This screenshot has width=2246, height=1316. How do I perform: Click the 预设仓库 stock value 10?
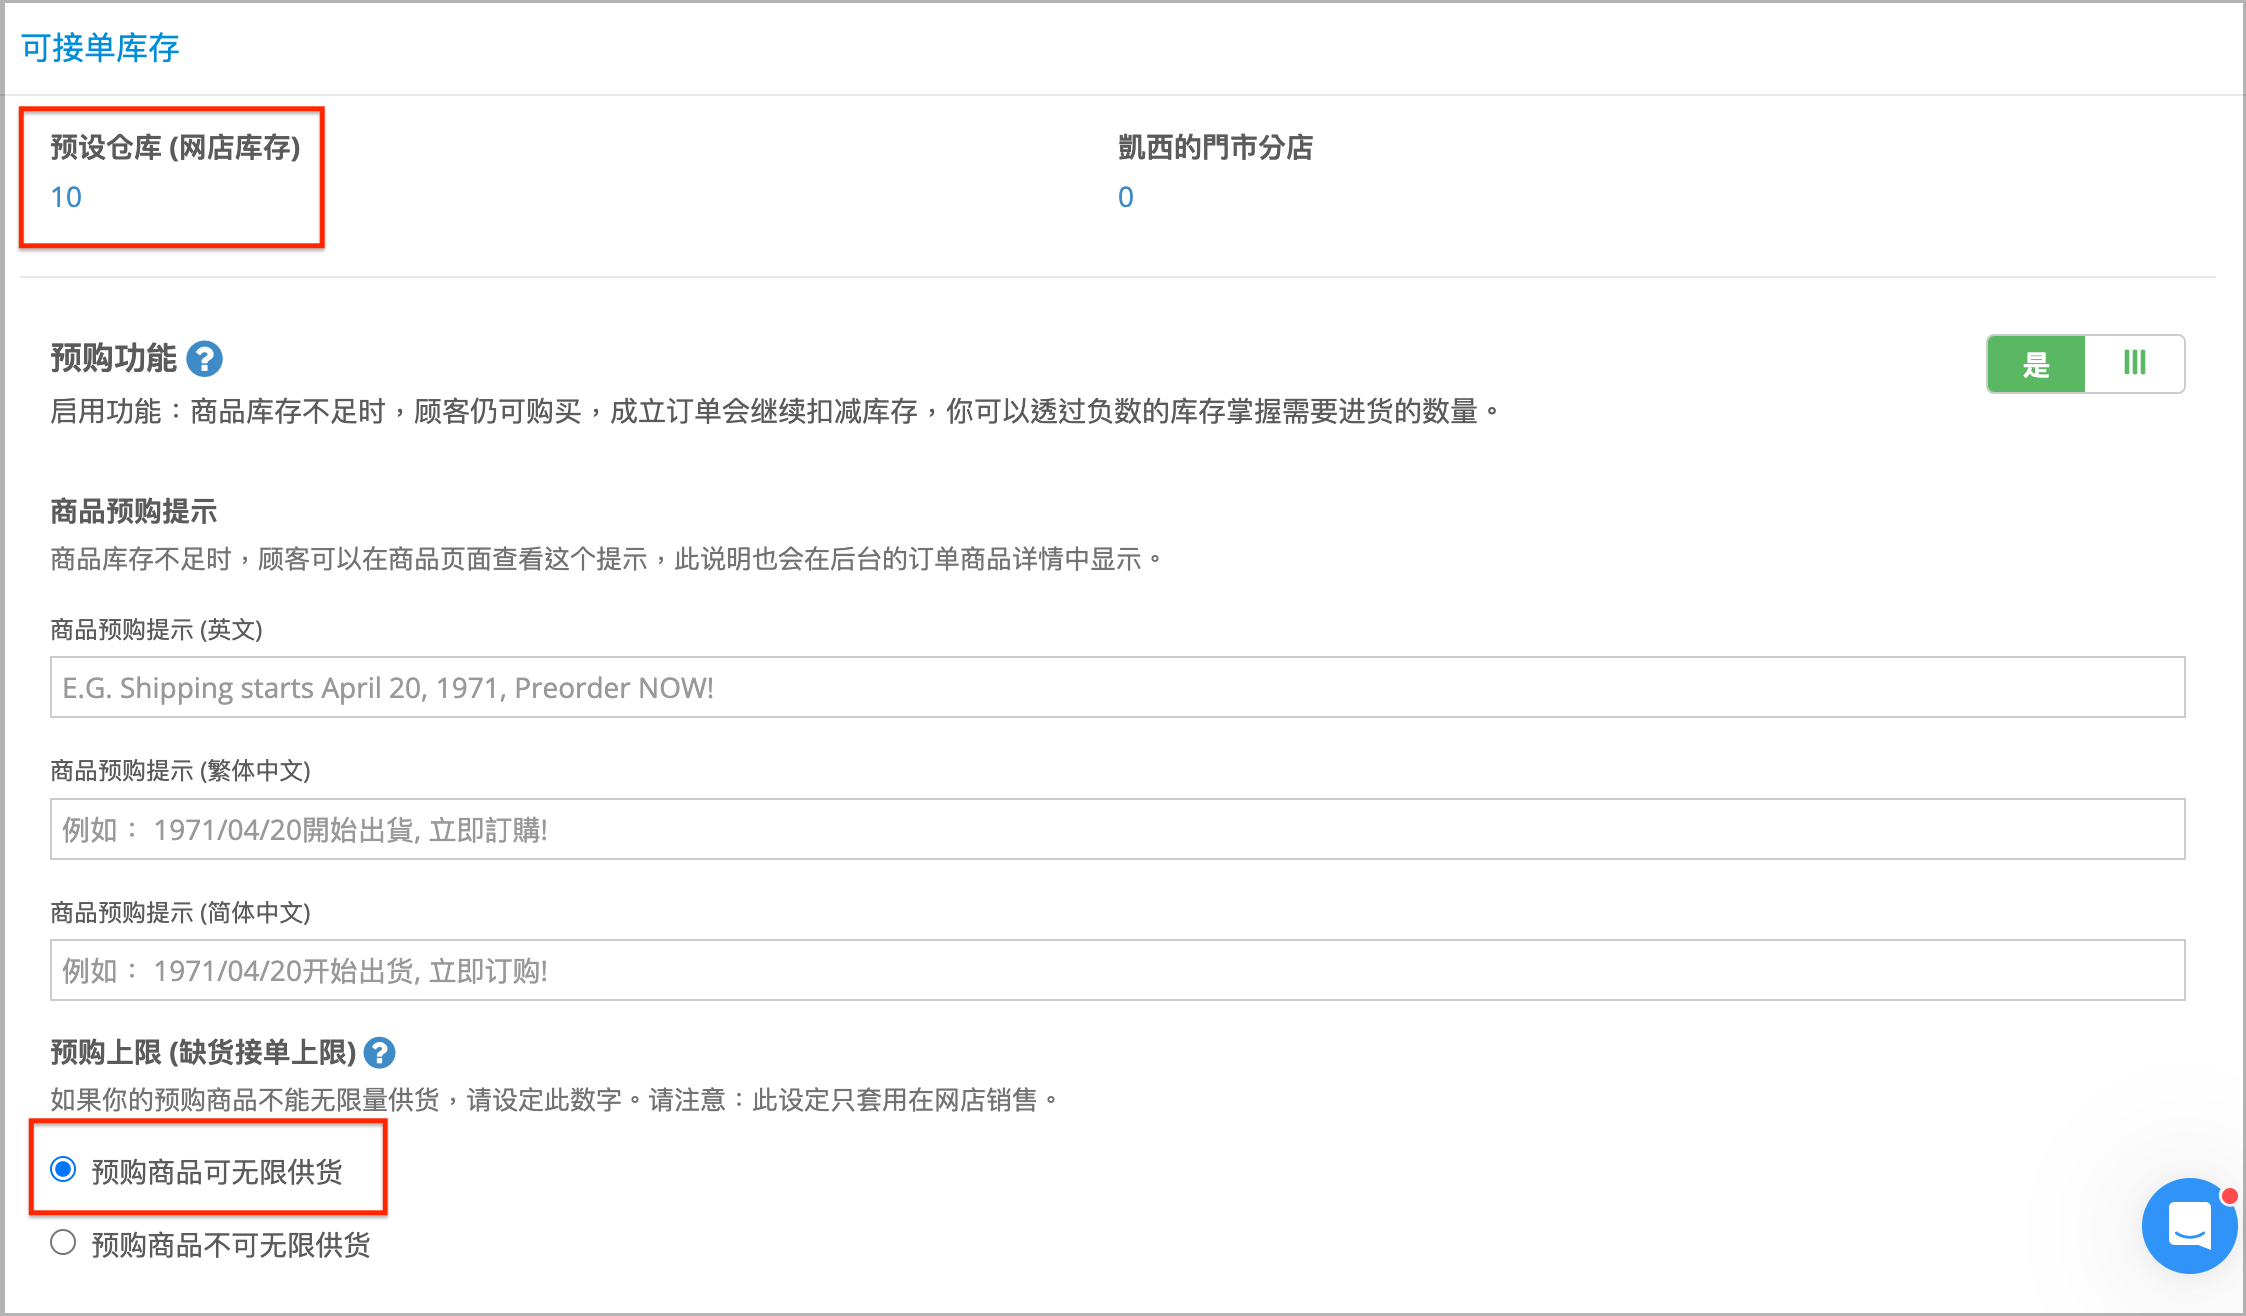pos(66,197)
